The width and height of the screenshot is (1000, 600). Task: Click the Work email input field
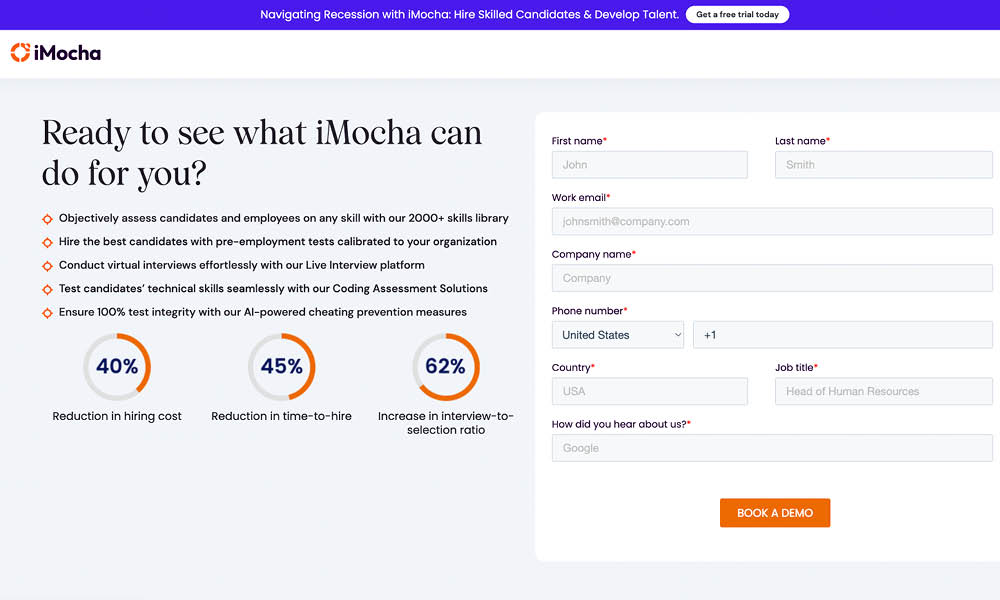[x=772, y=221]
